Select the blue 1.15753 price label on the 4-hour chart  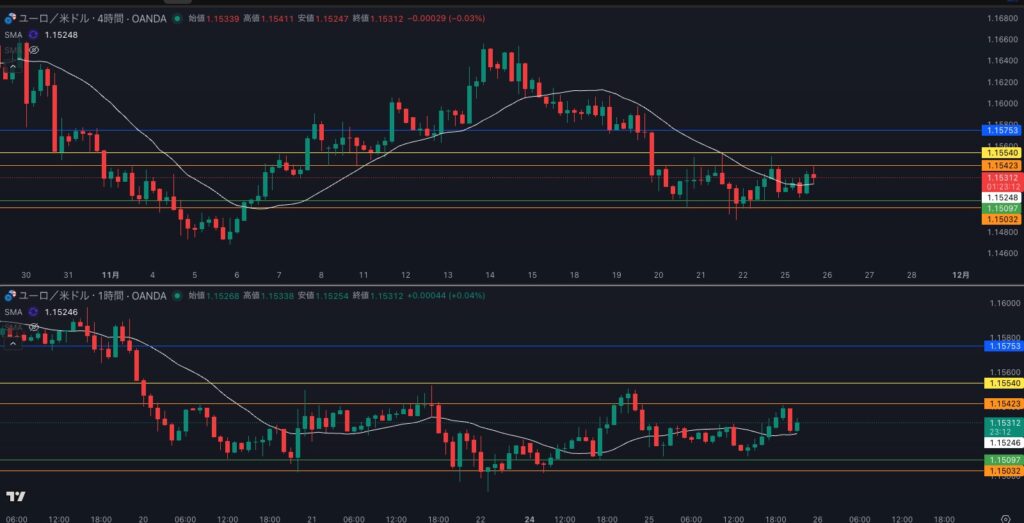point(1001,130)
